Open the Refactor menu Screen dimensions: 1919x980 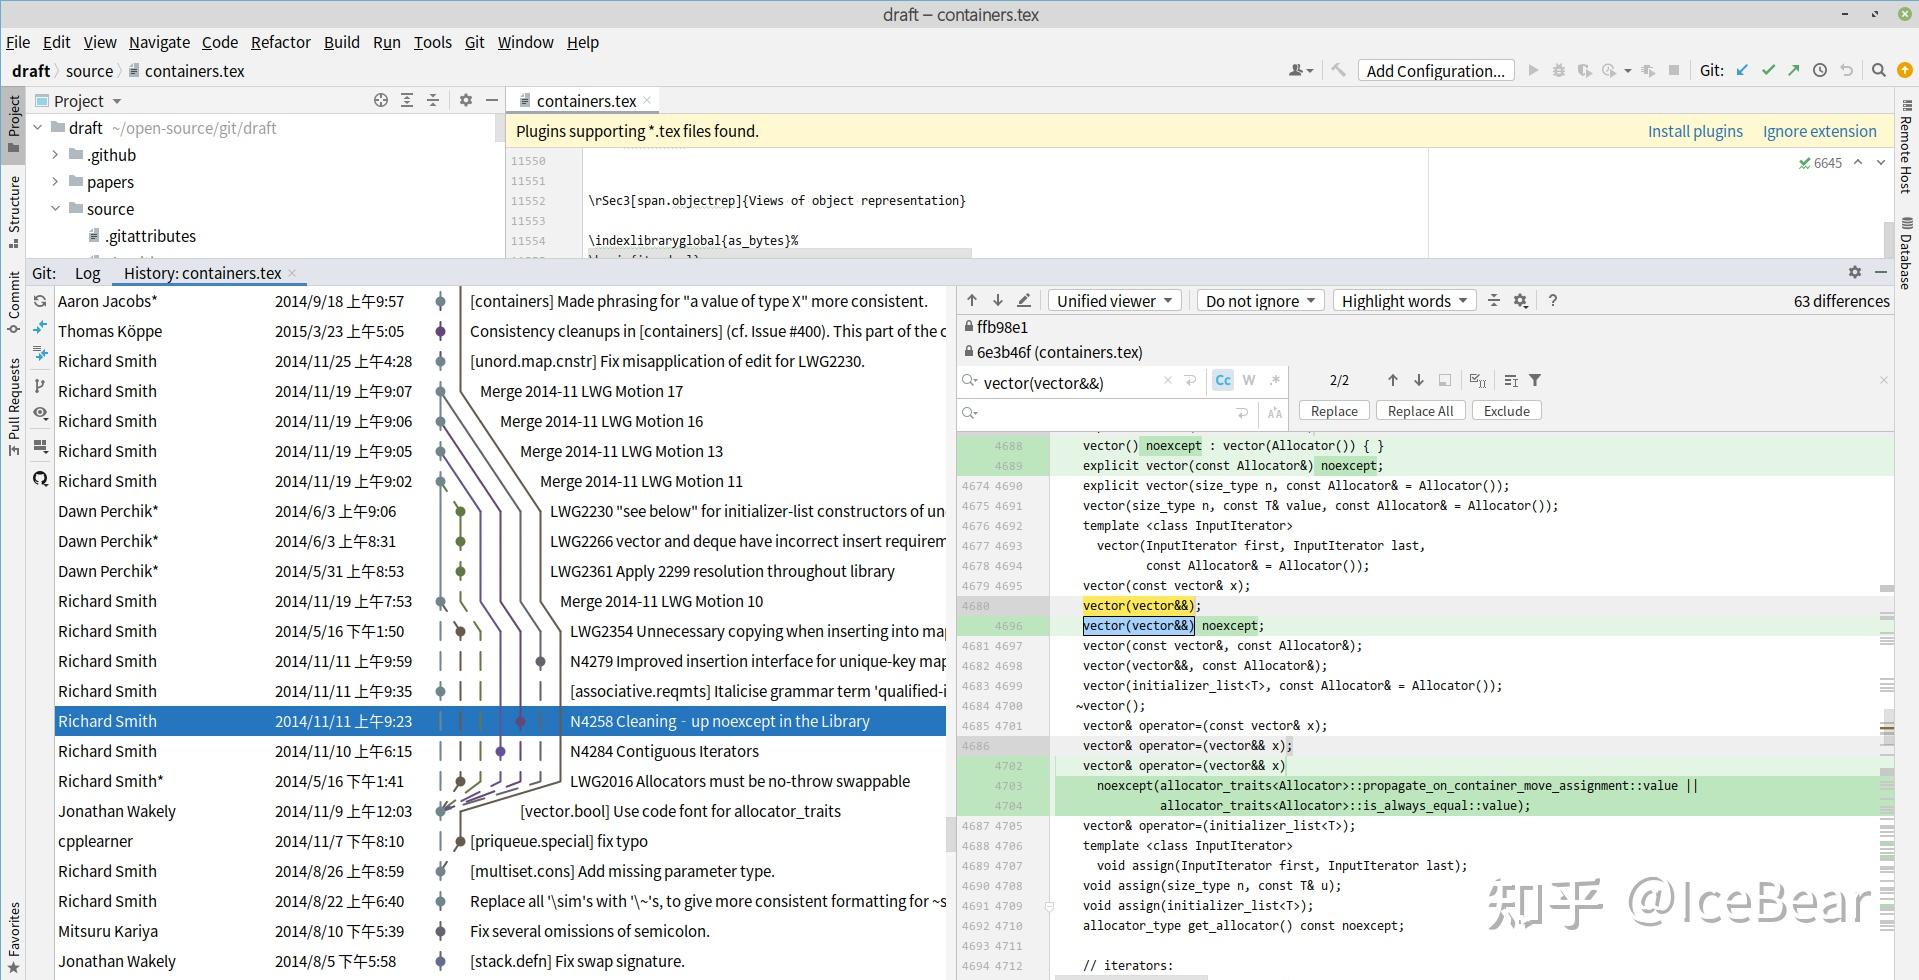[280, 42]
